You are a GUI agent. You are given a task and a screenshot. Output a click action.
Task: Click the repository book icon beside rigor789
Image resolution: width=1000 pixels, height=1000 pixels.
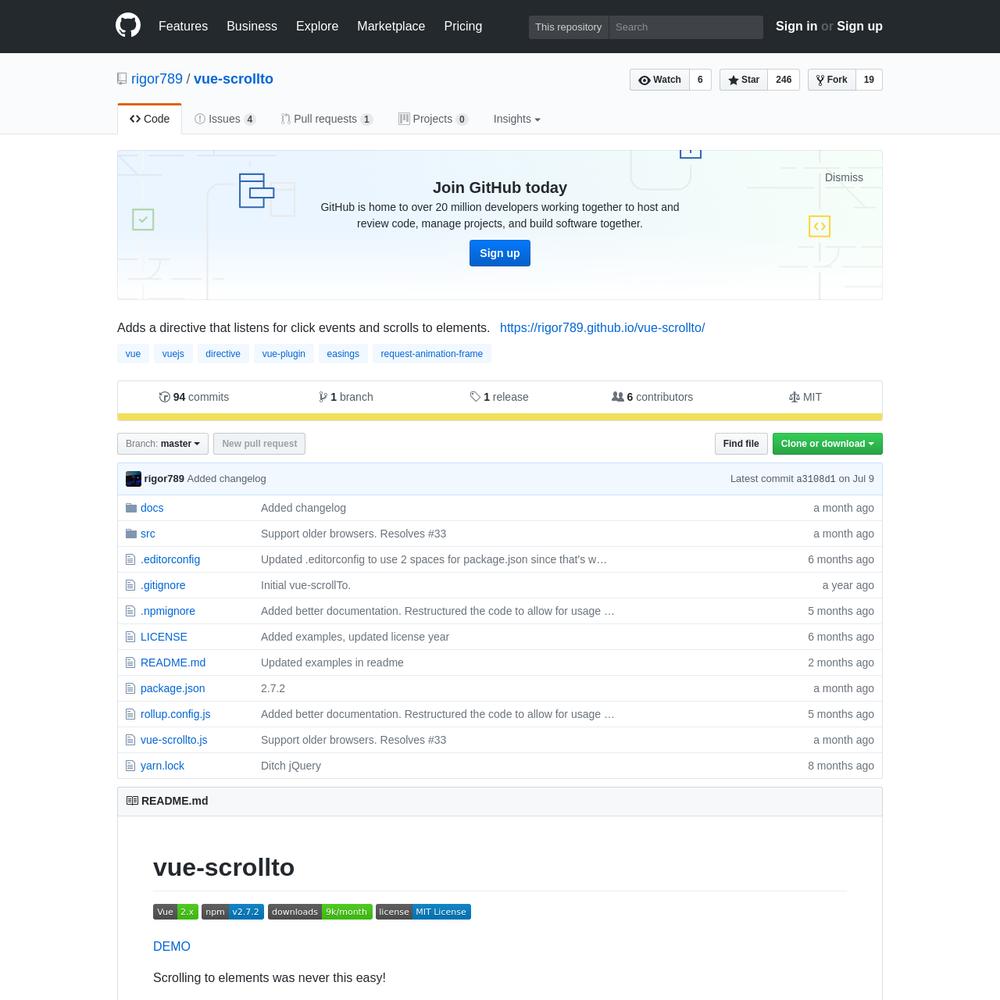[122, 79]
